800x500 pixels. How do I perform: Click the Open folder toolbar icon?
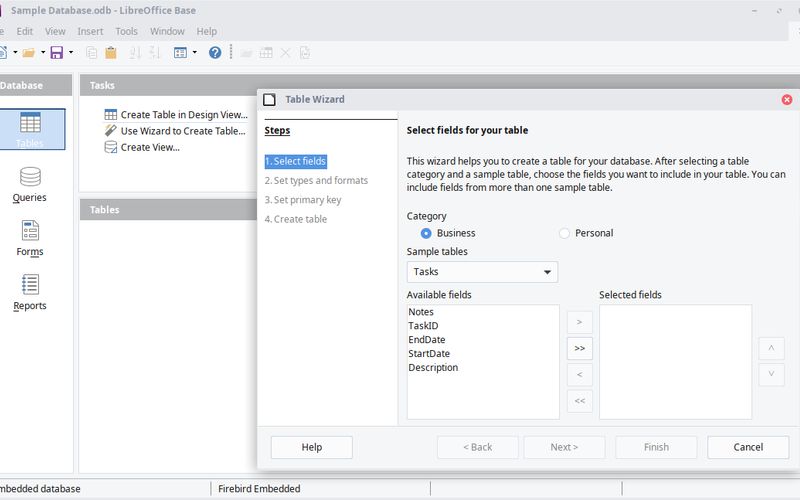[28, 52]
